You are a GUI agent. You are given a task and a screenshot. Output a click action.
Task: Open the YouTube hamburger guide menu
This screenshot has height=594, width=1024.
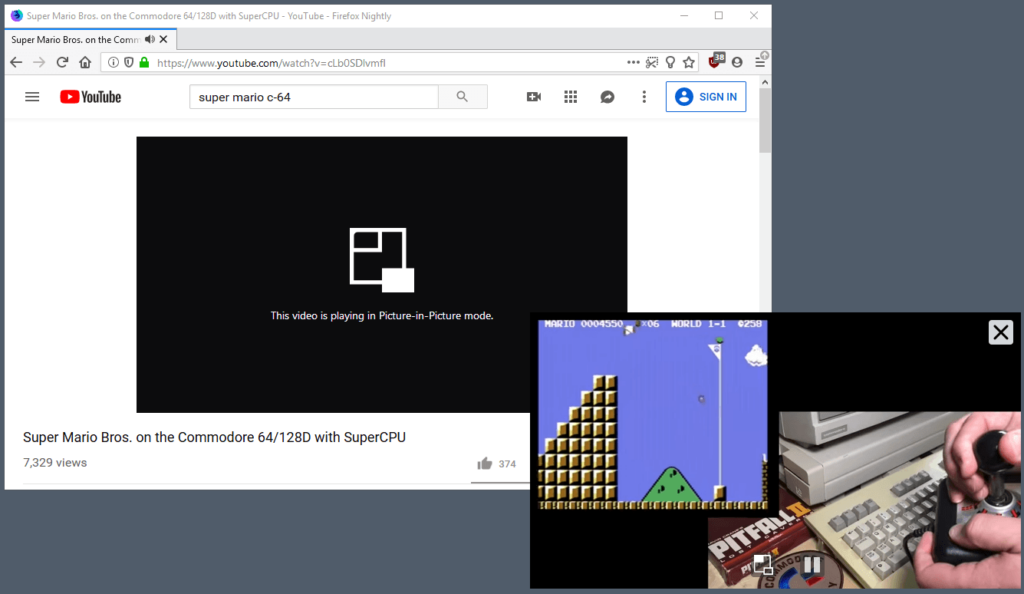(x=32, y=97)
